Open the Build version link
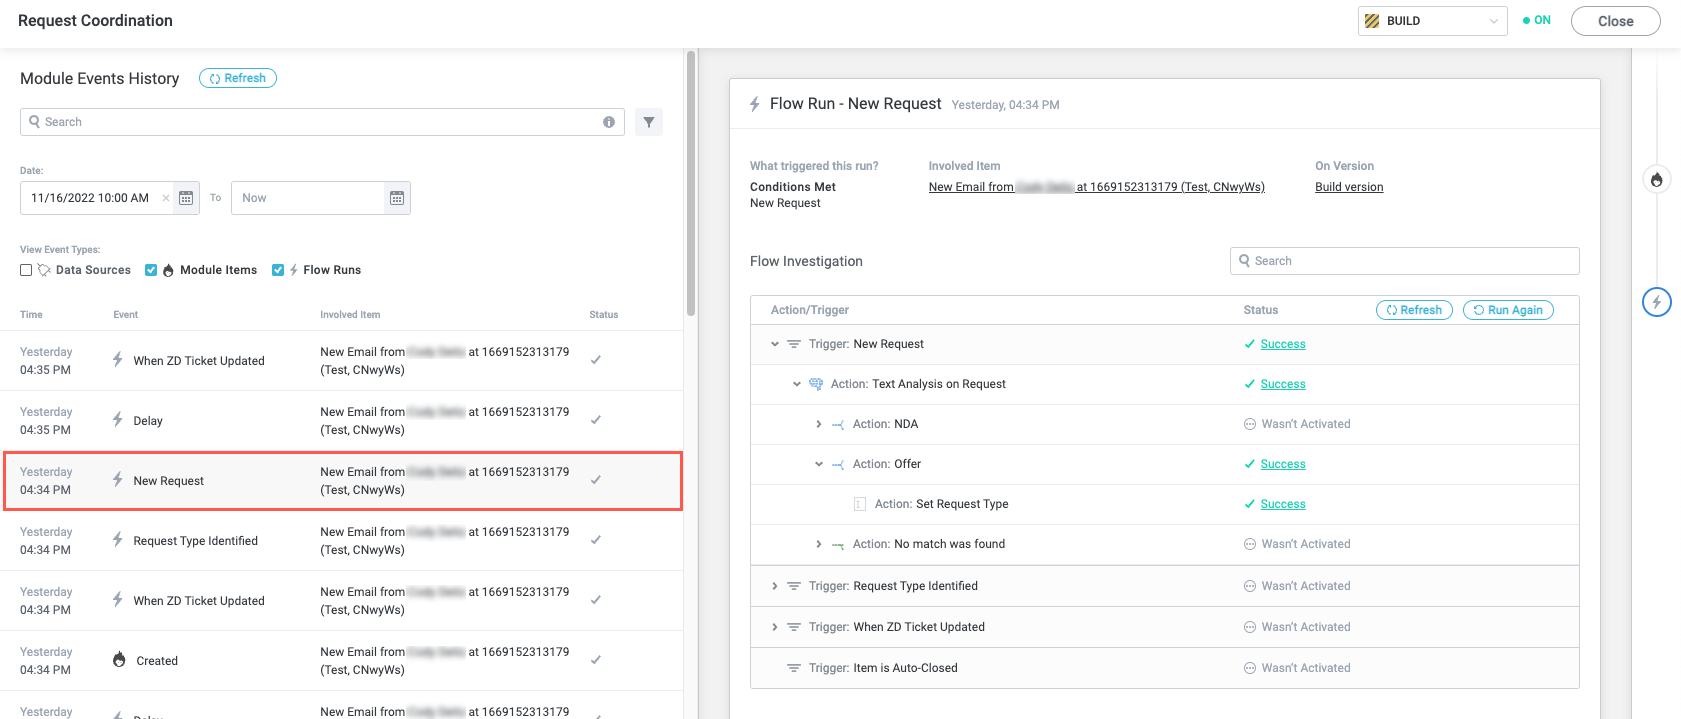Image resolution: width=1681 pixels, height=719 pixels. [1349, 187]
